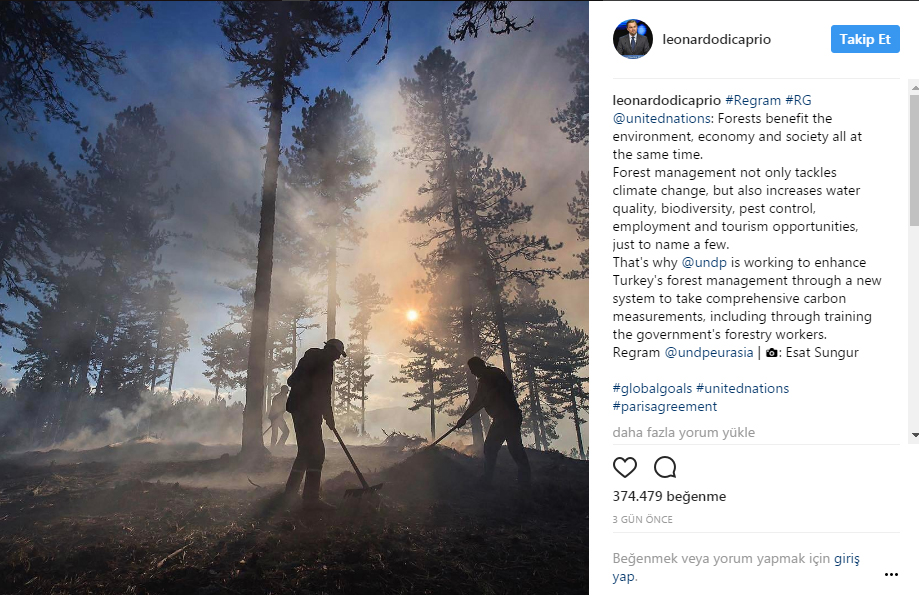Visit the @undp profile link

[704, 263]
